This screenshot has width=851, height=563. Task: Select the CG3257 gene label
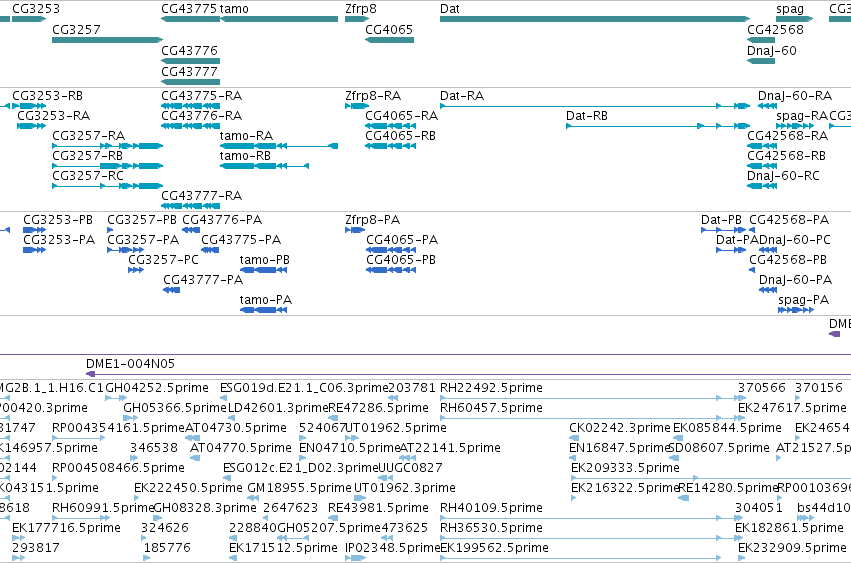[x=76, y=29]
